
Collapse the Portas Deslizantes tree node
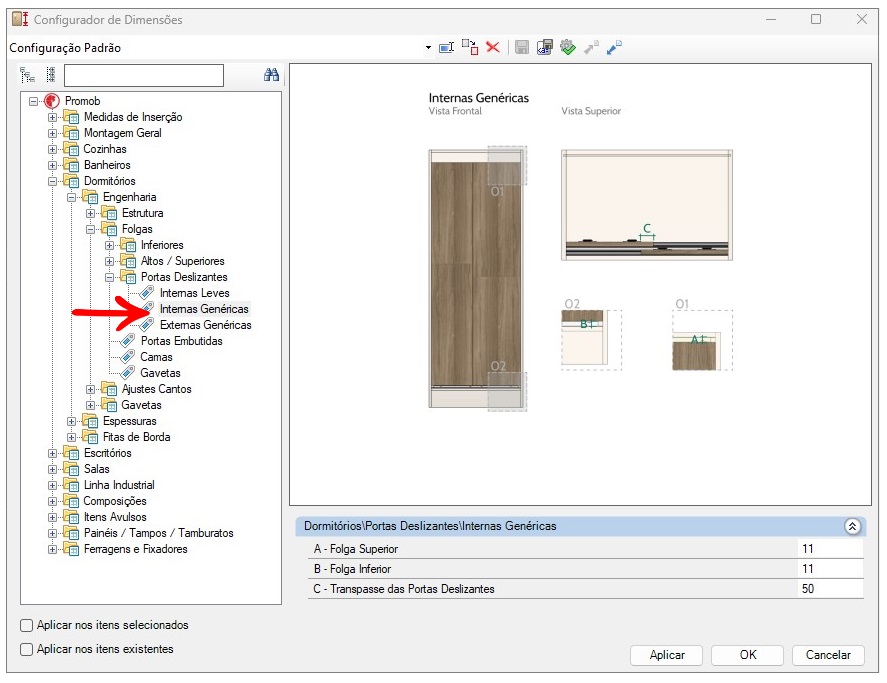coord(110,277)
